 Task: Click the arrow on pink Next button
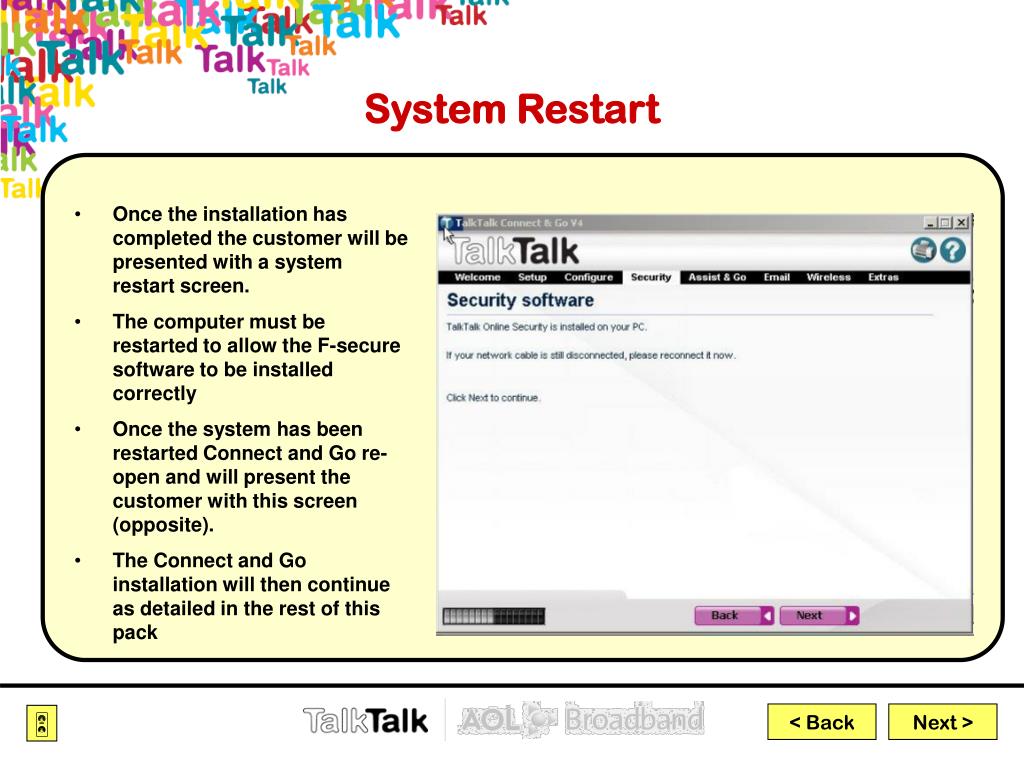(x=852, y=615)
